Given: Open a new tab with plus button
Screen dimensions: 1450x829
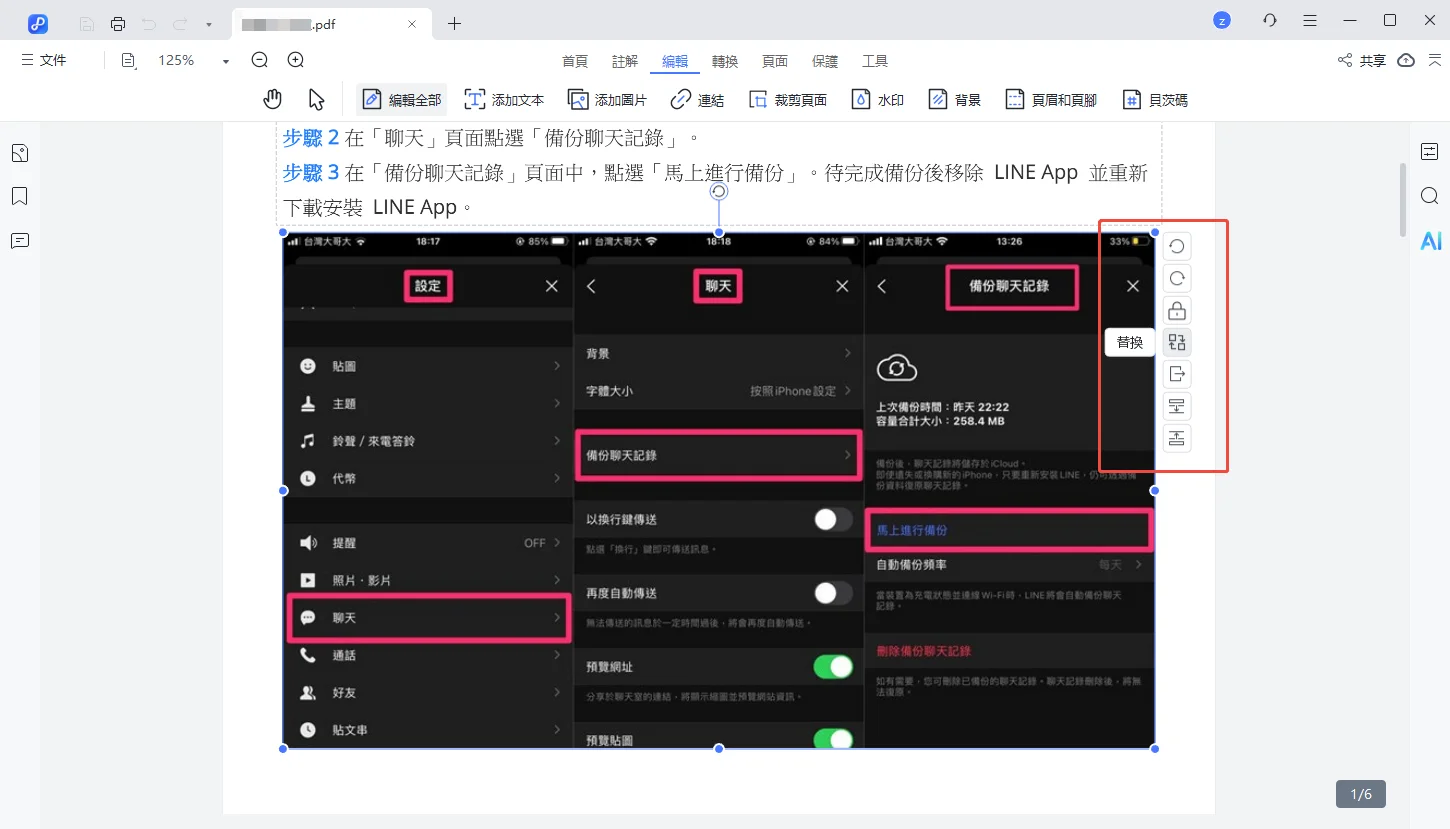Looking at the screenshot, I should pyautogui.click(x=455, y=23).
